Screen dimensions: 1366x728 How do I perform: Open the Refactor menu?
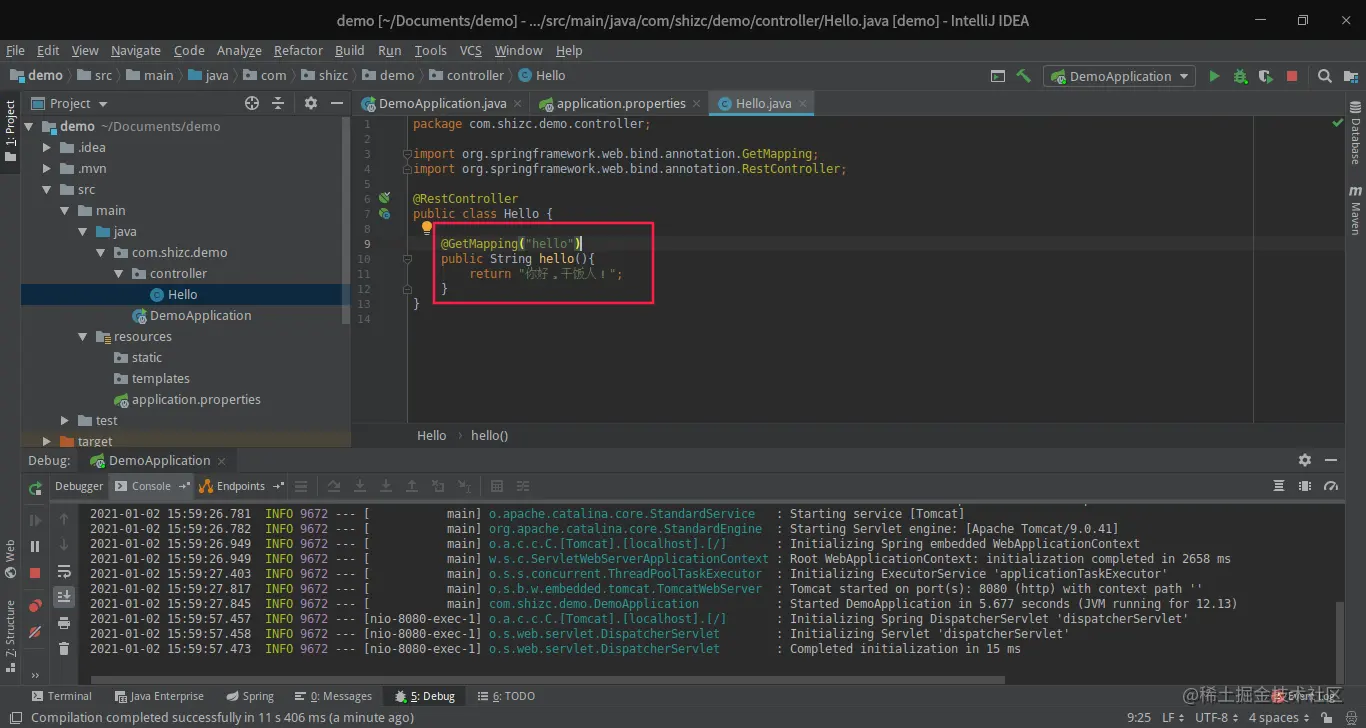[298, 50]
